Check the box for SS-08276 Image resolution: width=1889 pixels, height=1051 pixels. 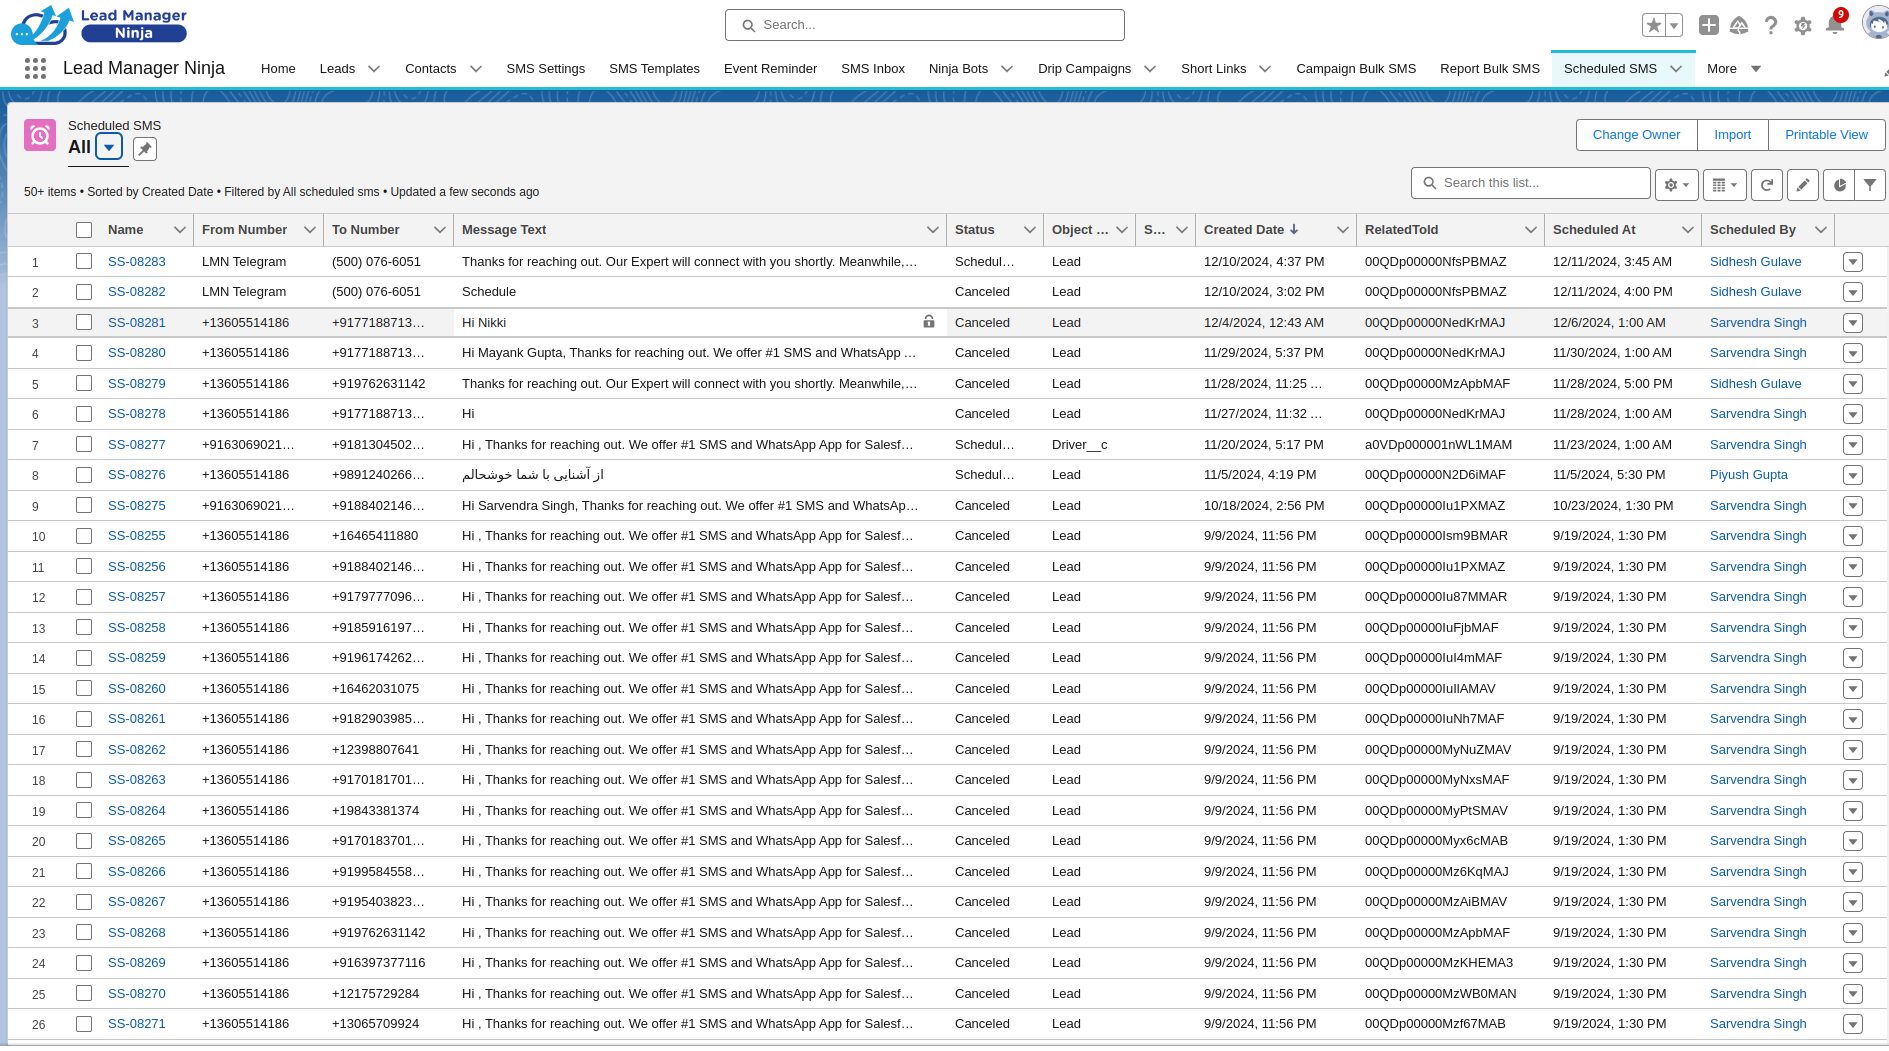pyautogui.click(x=84, y=475)
